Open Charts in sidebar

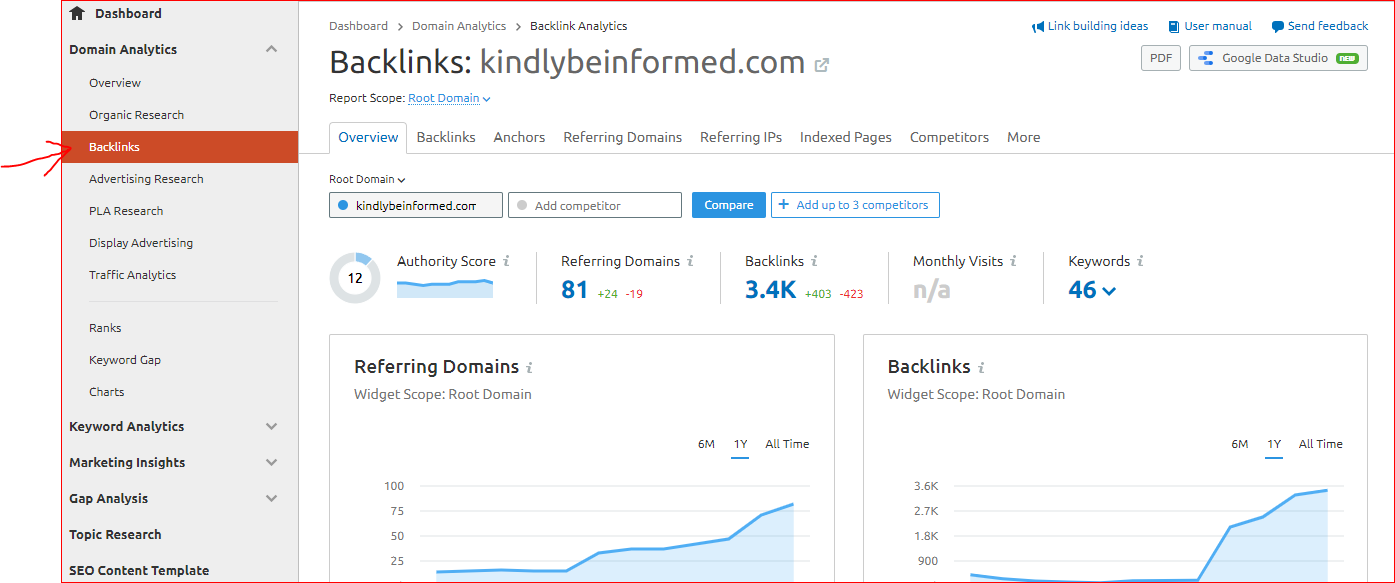[106, 392]
